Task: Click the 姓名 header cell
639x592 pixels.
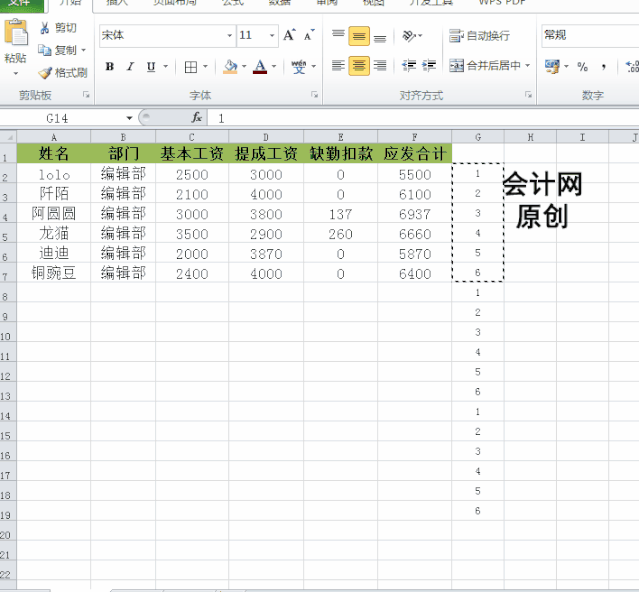Action: [53, 154]
